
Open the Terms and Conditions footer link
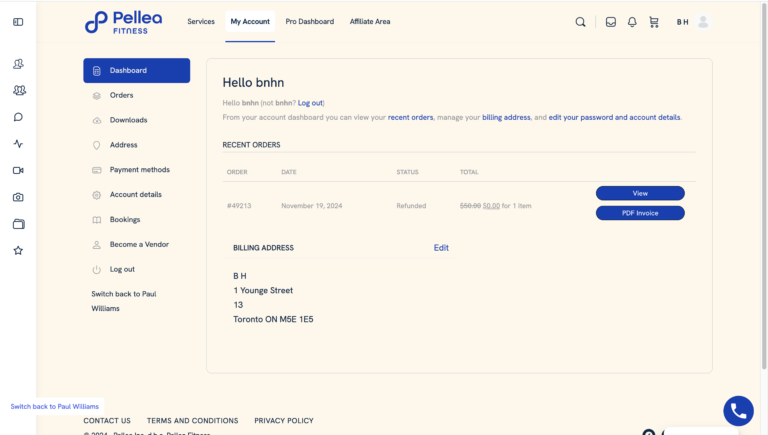pyautogui.click(x=192, y=421)
